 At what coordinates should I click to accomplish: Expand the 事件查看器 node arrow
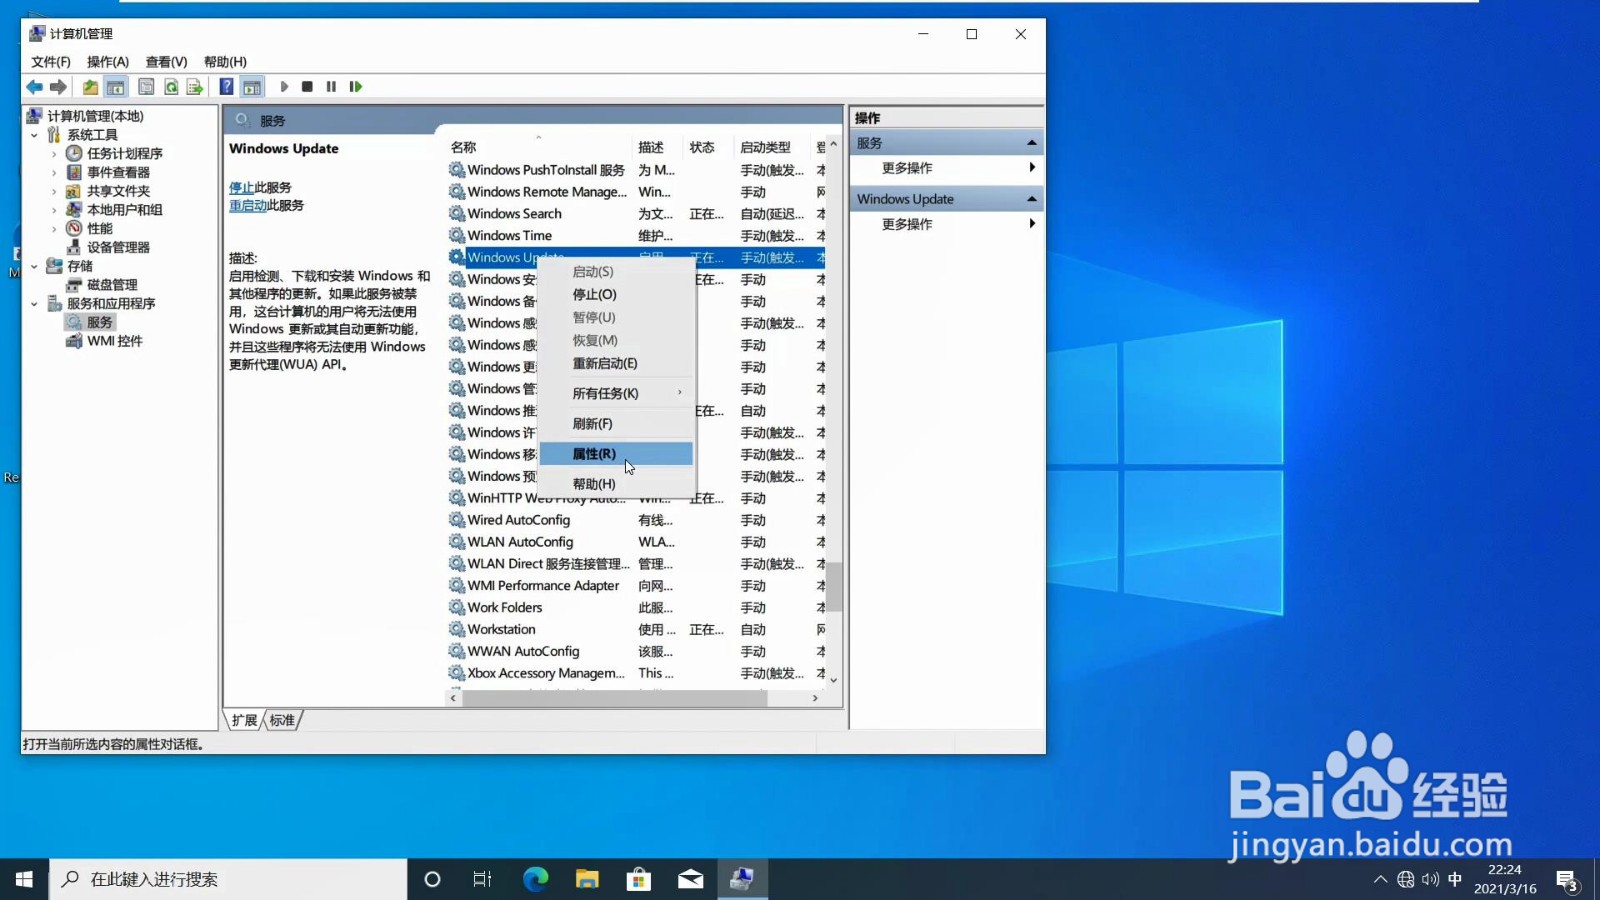[x=54, y=173]
